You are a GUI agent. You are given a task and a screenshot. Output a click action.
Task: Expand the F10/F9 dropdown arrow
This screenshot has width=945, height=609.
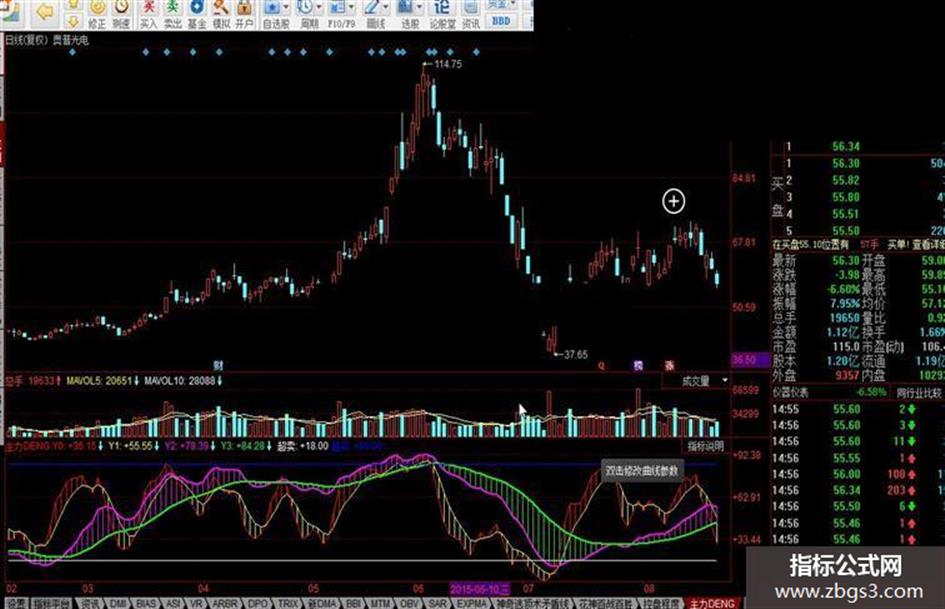point(351,8)
